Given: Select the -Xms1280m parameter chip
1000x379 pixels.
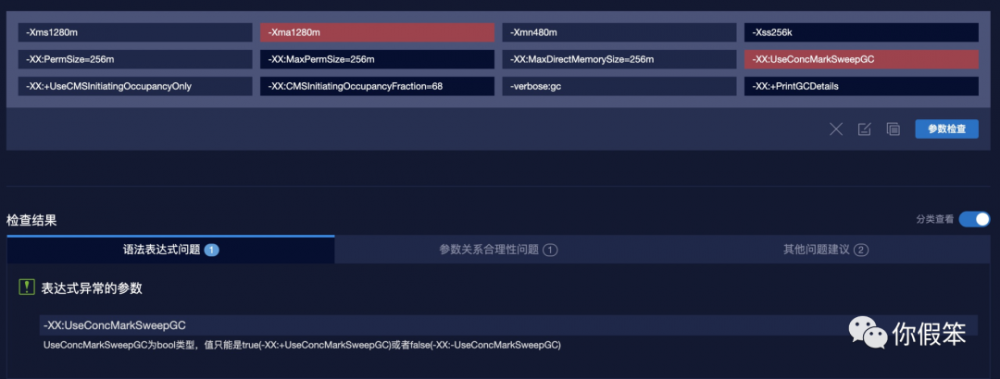Looking at the screenshot, I should (x=136, y=33).
